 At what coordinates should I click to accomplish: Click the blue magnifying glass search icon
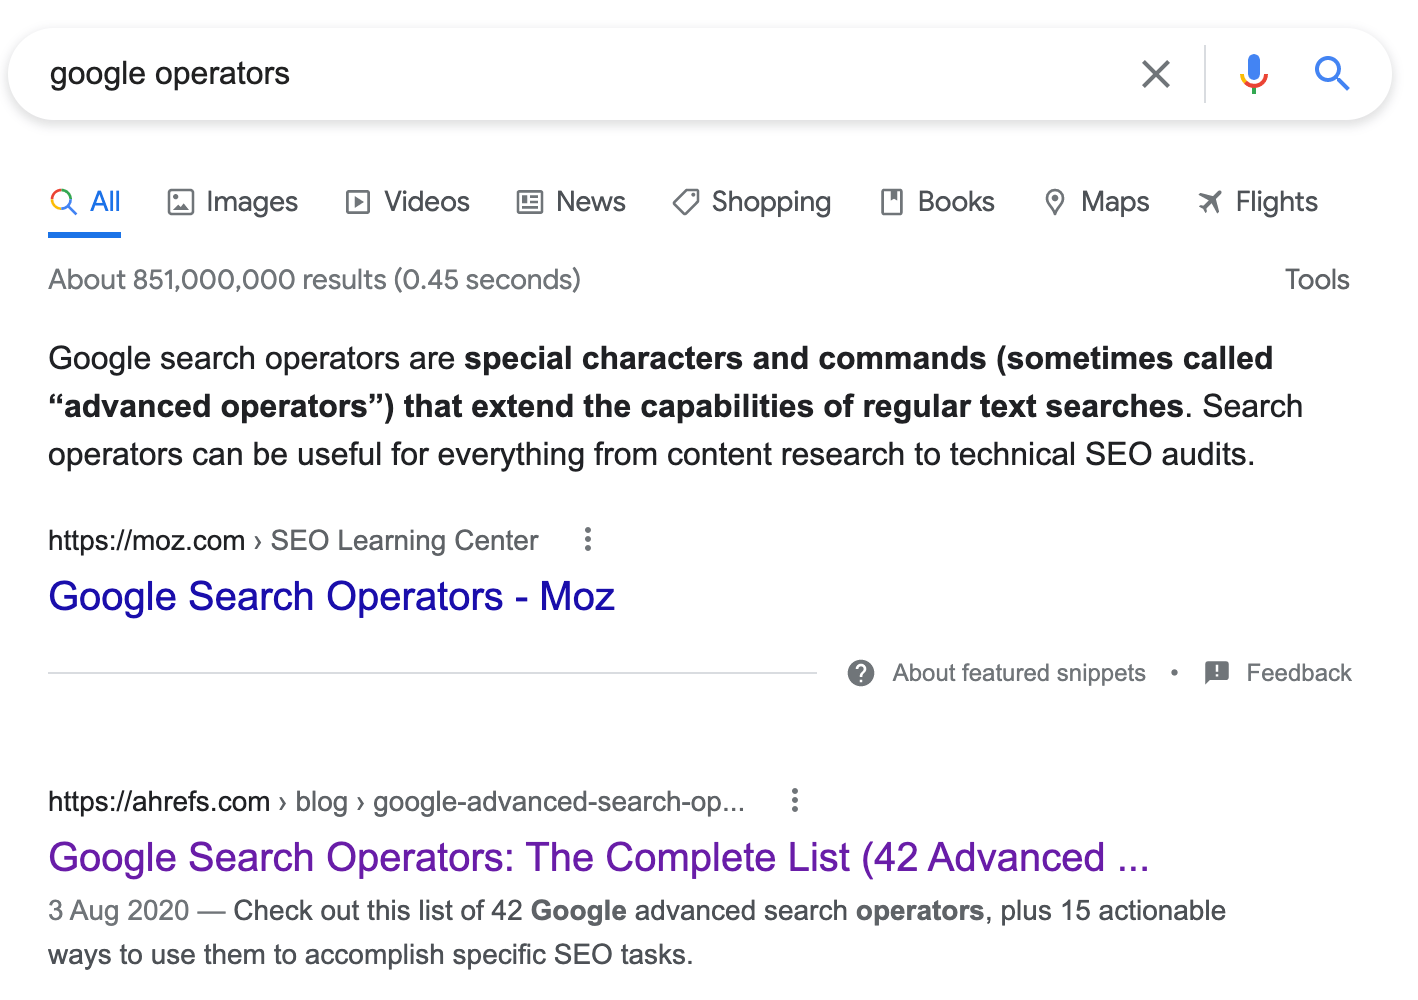(1332, 73)
